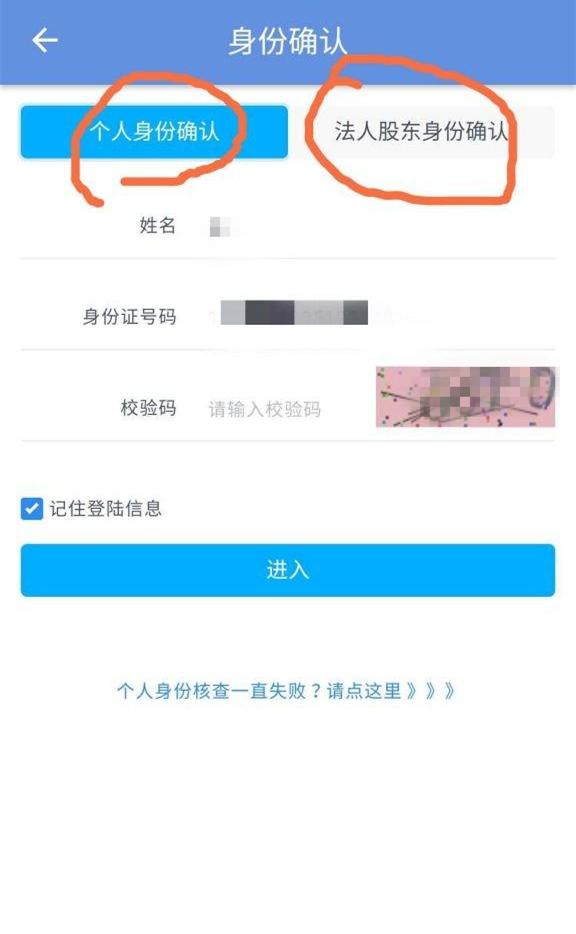Select the 个人身份确认 tab
The height and width of the screenshot is (934, 576).
pyautogui.click(x=154, y=132)
